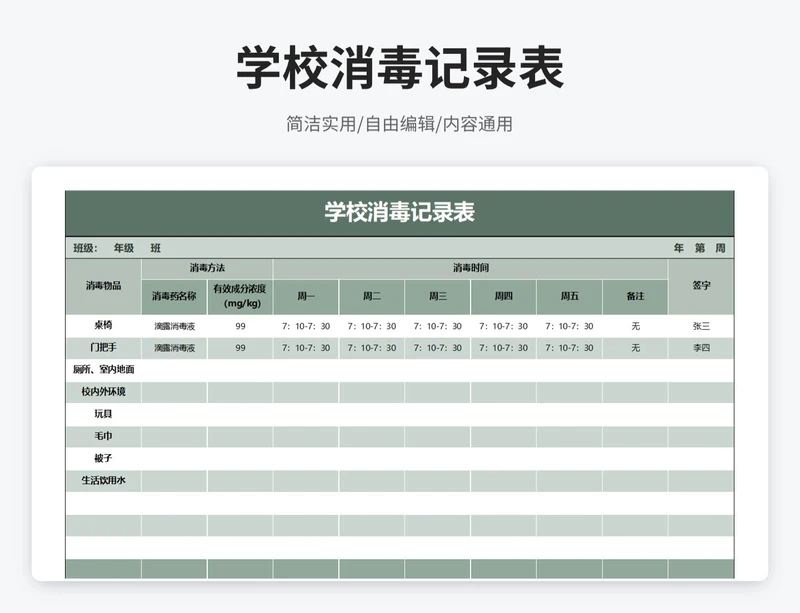Click 桌椅 row's 周三 time cell

pos(437,326)
